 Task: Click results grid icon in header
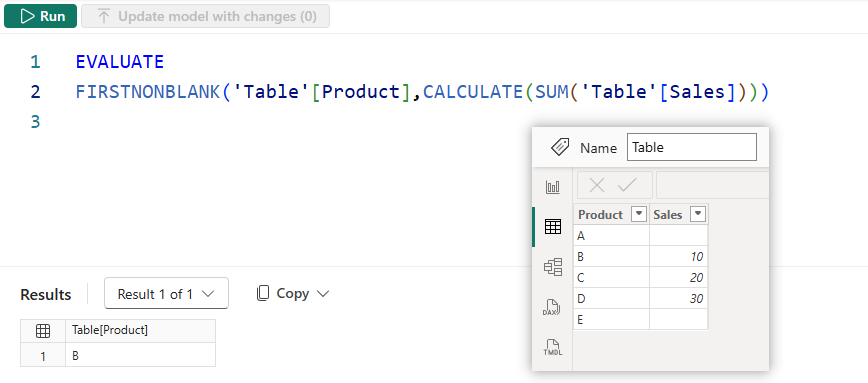coord(43,331)
